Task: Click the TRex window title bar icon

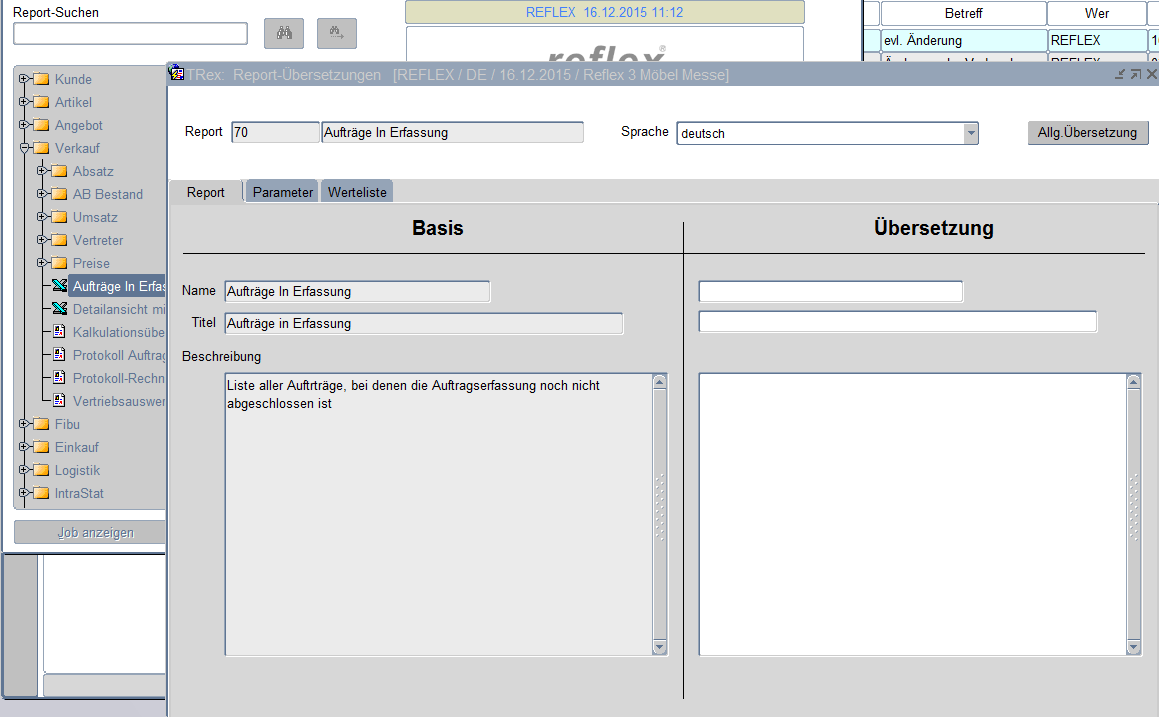Action: 177,74
